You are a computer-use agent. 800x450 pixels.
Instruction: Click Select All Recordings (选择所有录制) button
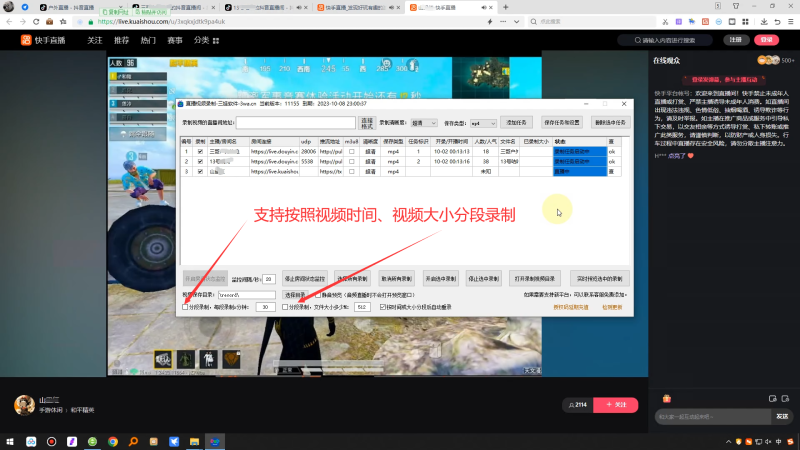[x=352, y=279]
